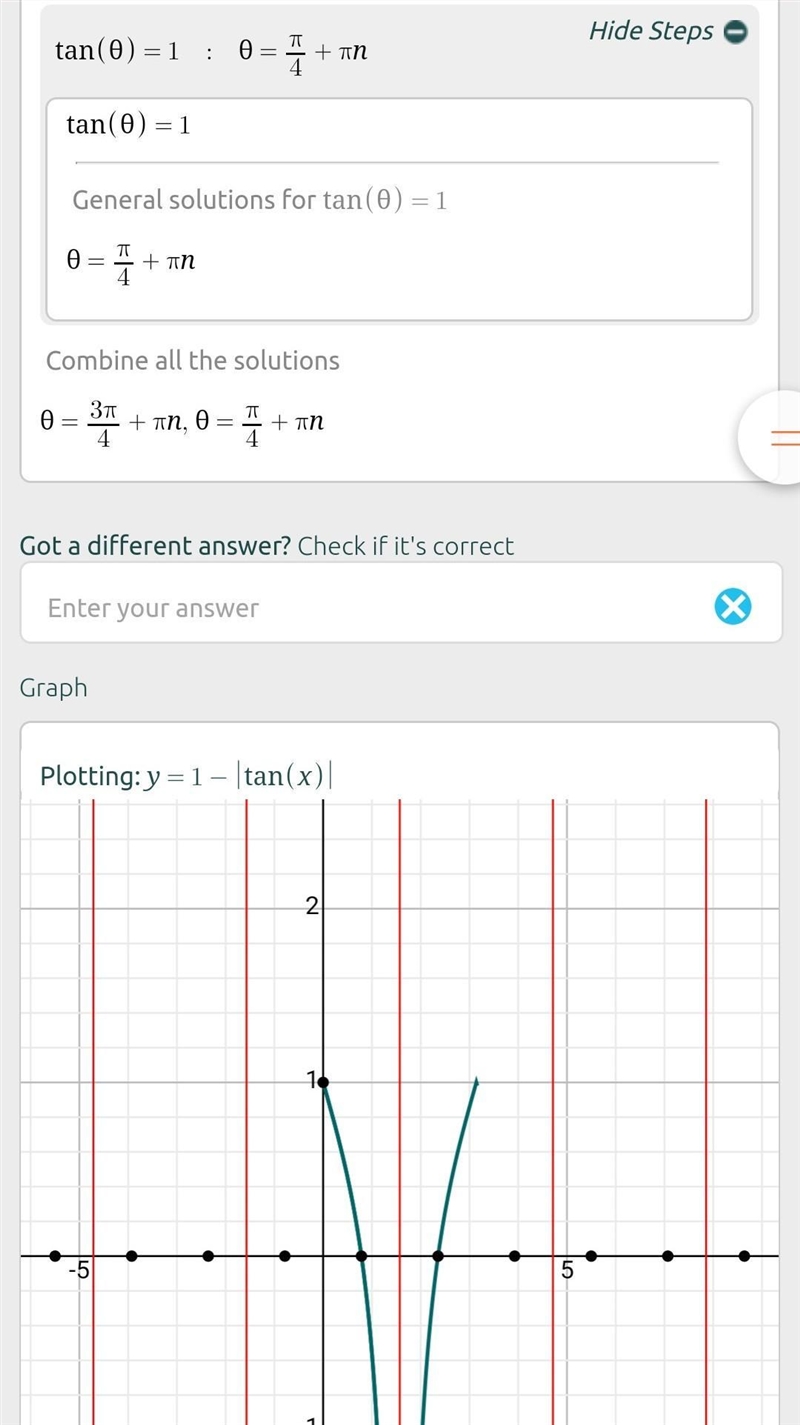Select the dot where the curve descends through the x-axis
This screenshot has height=1425, width=800.
pyautogui.click(x=362, y=1256)
